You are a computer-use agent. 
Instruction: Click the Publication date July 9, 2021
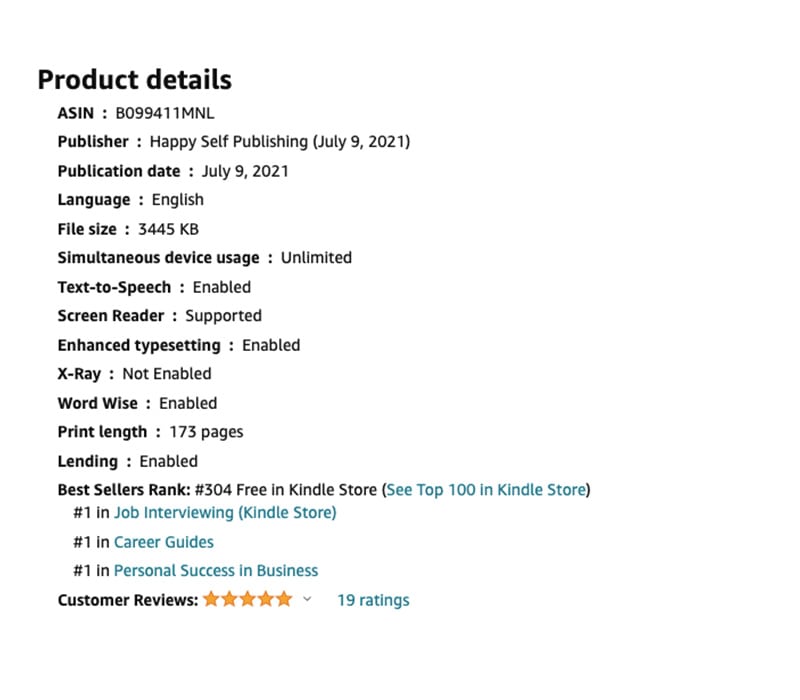coord(245,171)
